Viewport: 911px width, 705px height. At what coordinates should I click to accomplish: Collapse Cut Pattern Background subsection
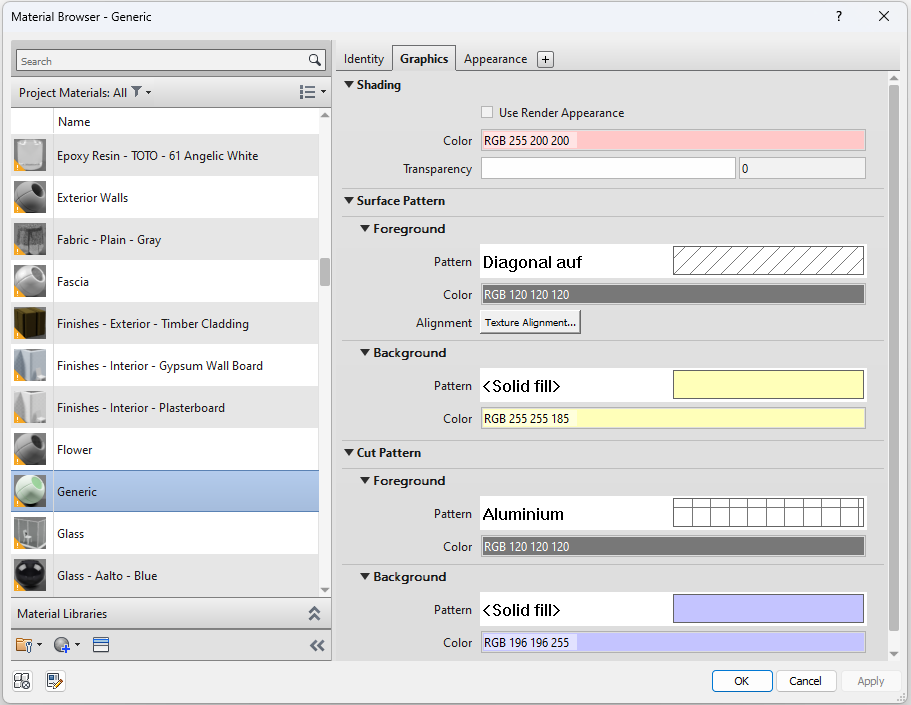365,576
